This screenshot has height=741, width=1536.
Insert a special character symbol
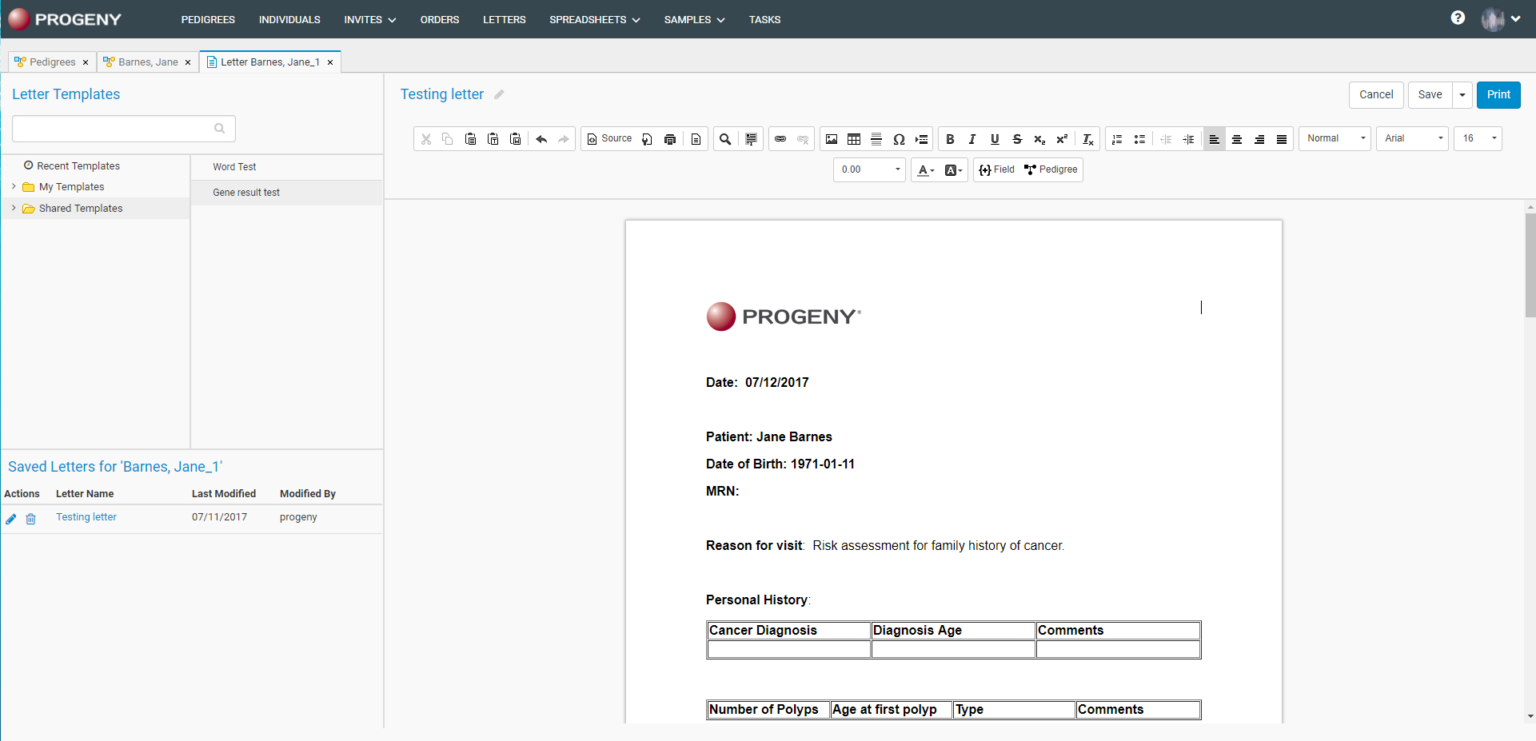point(898,138)
